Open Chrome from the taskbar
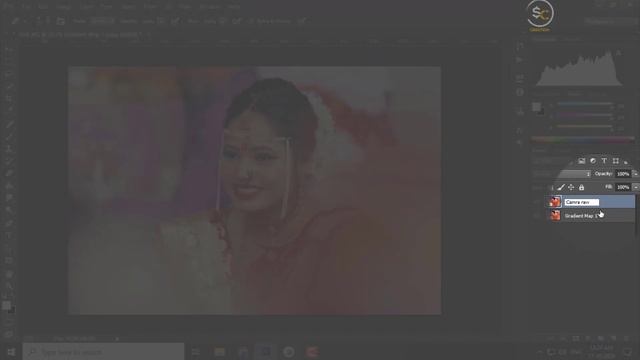The width and height of the screenshot is (640, 360). 289,352
